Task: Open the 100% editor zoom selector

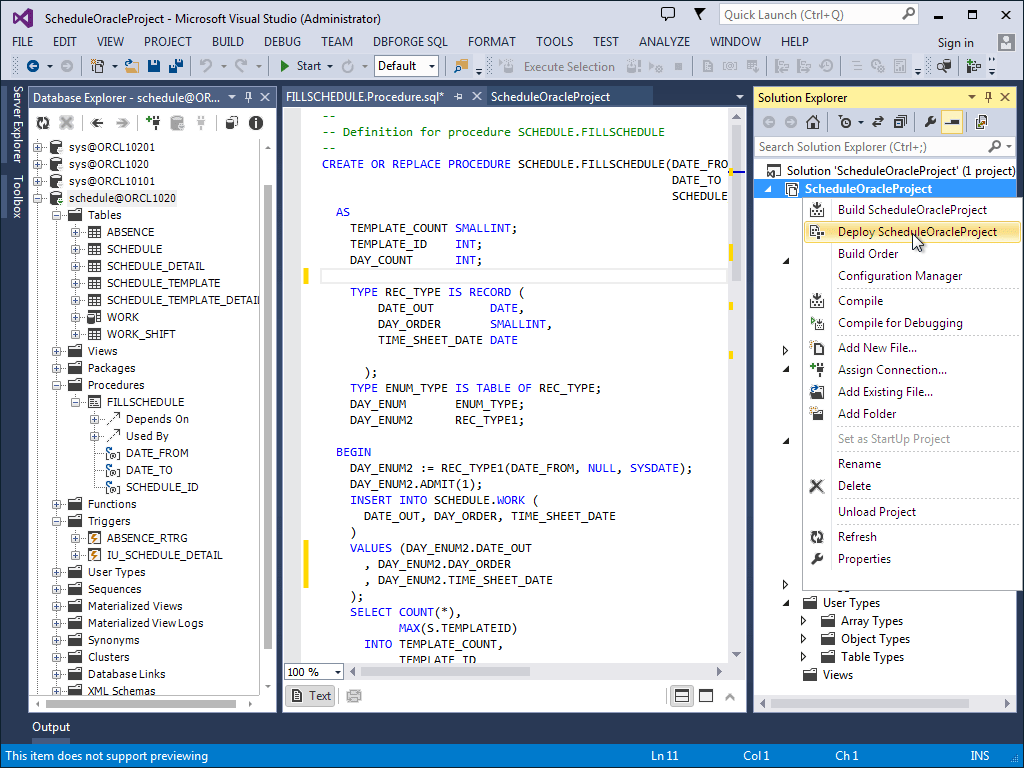Action: (313, 671)
